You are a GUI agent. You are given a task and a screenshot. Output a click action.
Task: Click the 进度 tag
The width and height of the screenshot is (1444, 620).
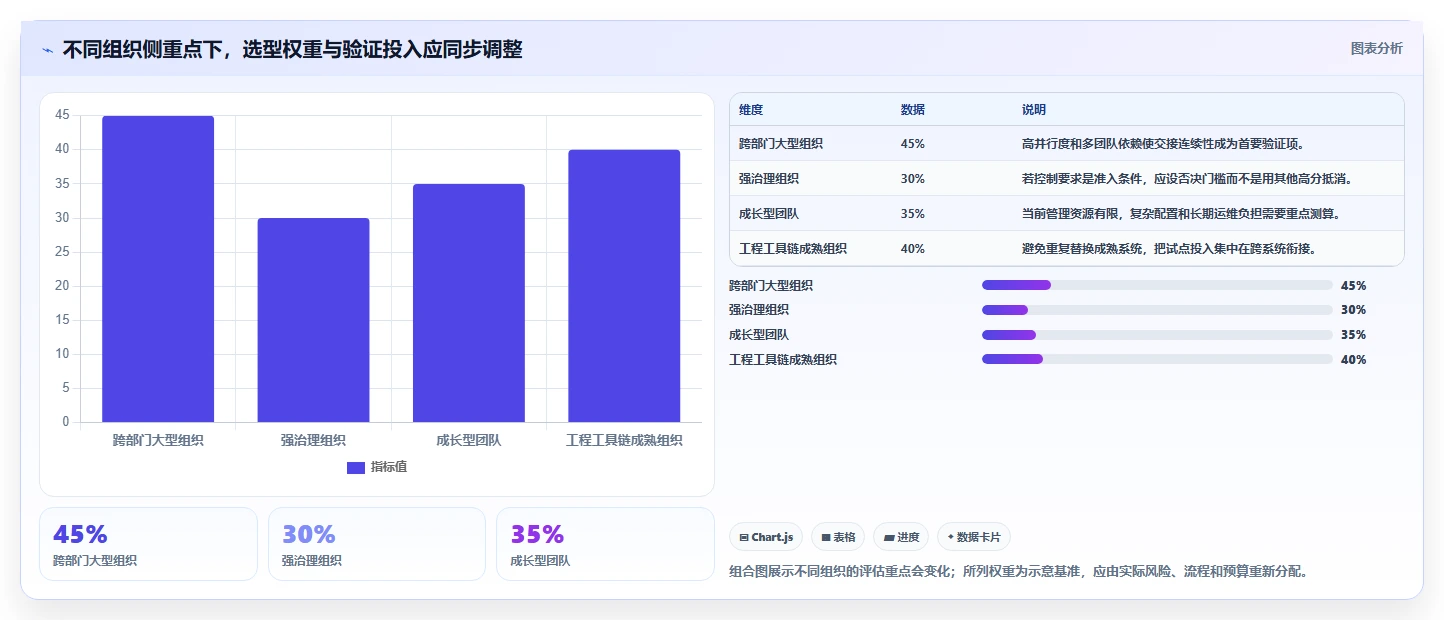pos(901,537)
